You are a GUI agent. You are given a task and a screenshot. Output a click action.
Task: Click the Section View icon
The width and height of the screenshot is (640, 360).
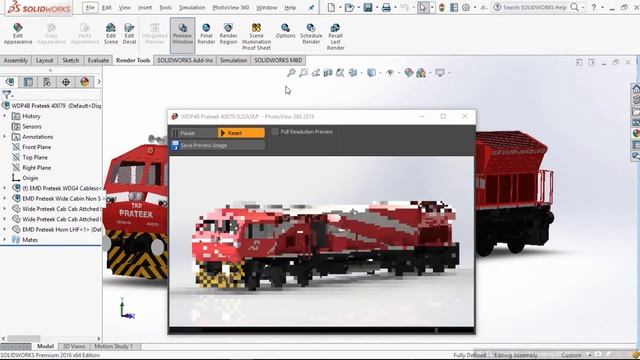pos(328,73)
